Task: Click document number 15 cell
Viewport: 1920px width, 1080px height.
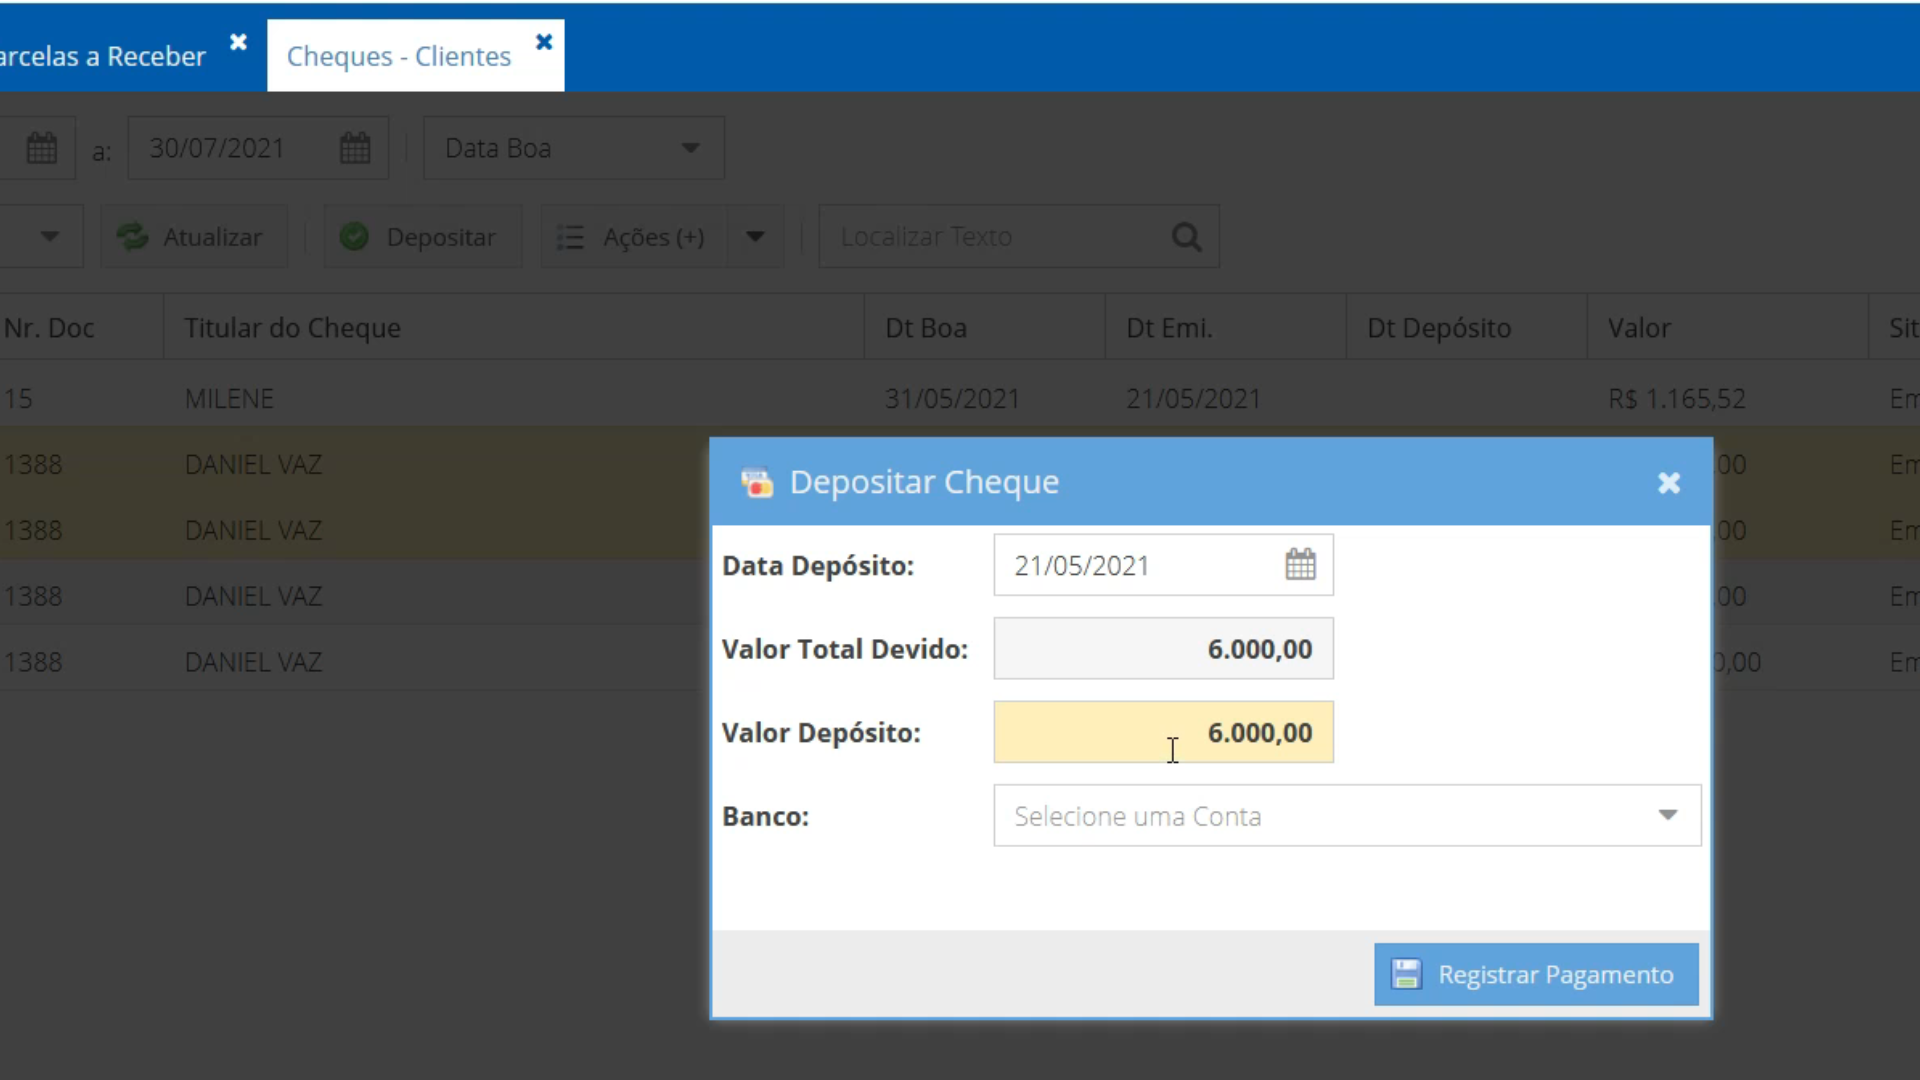Action: (18, 398)
